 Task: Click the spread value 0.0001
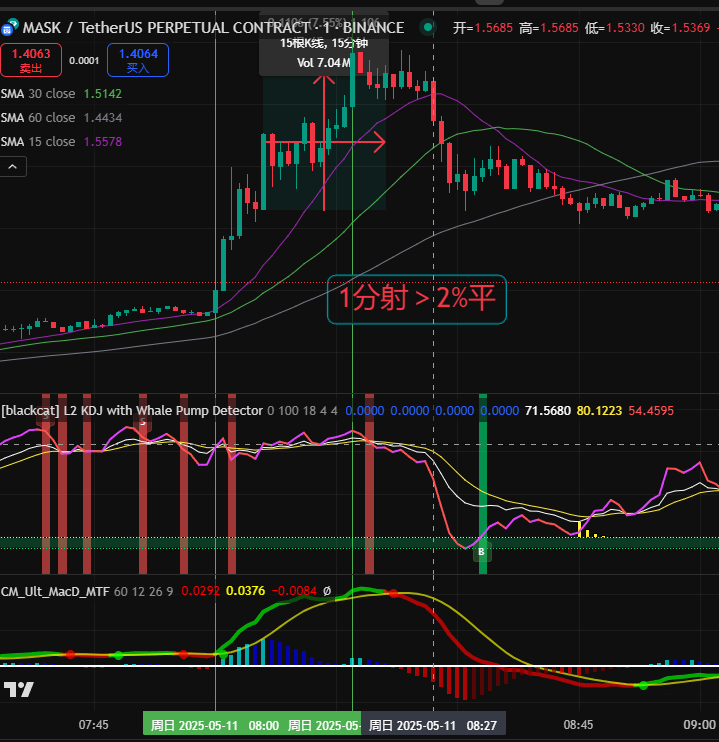tap(84, 61)
